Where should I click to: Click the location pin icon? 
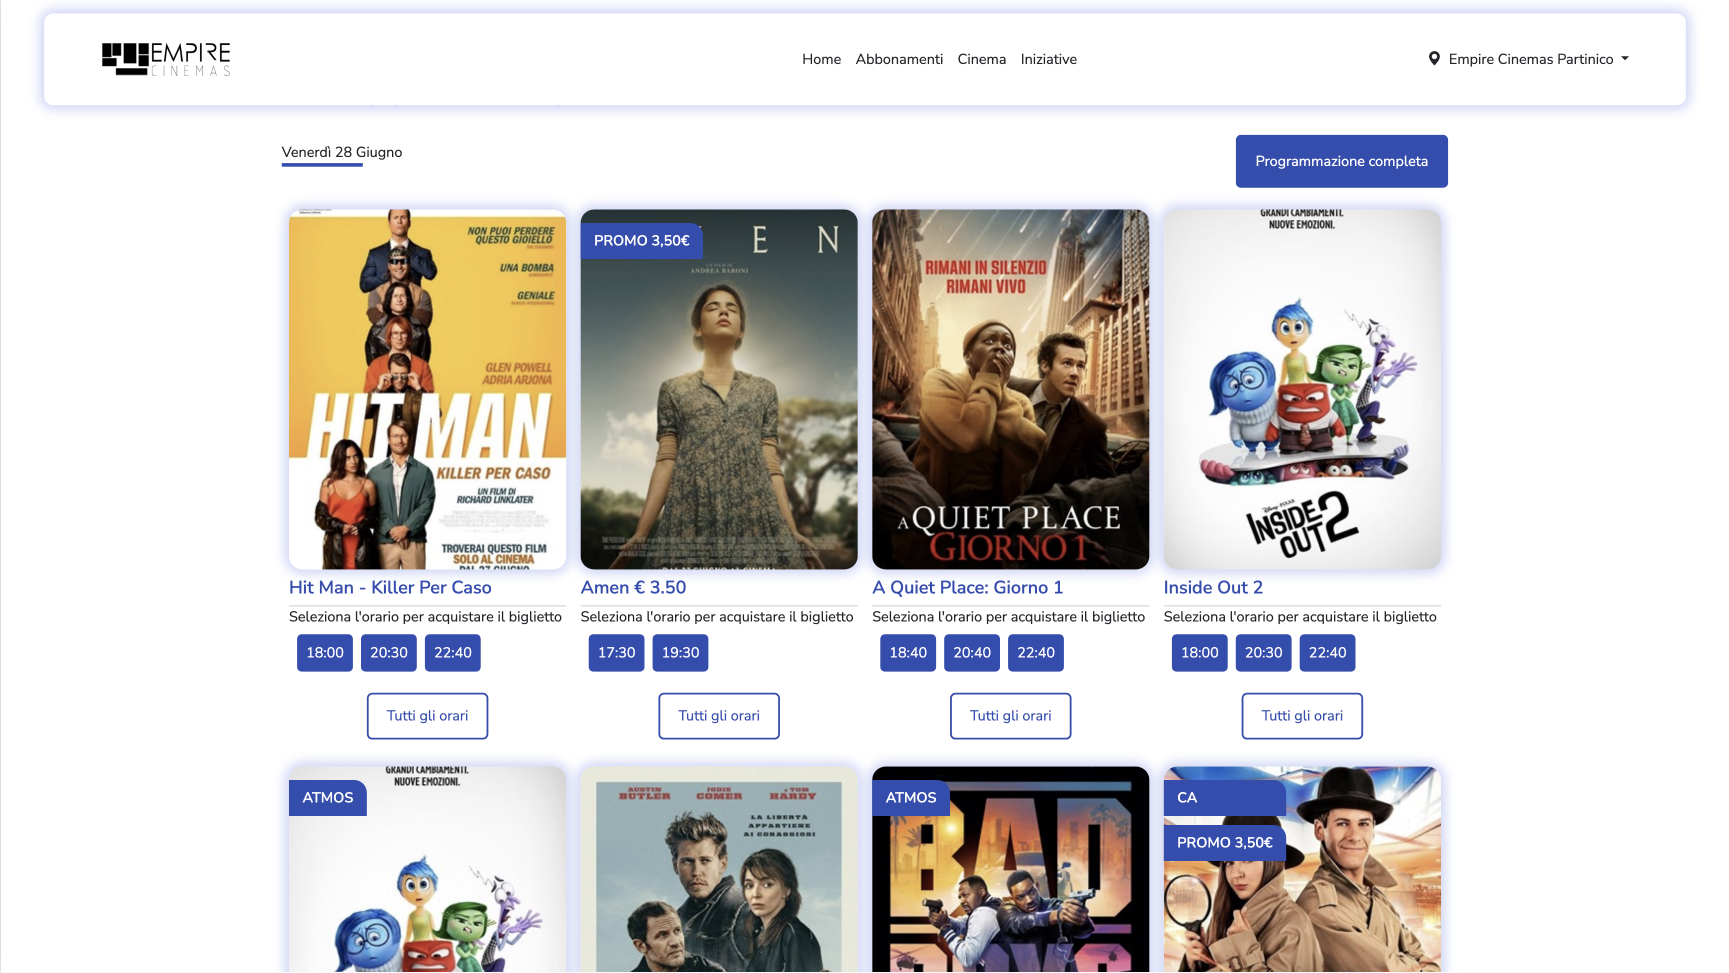coord(1434,59)
